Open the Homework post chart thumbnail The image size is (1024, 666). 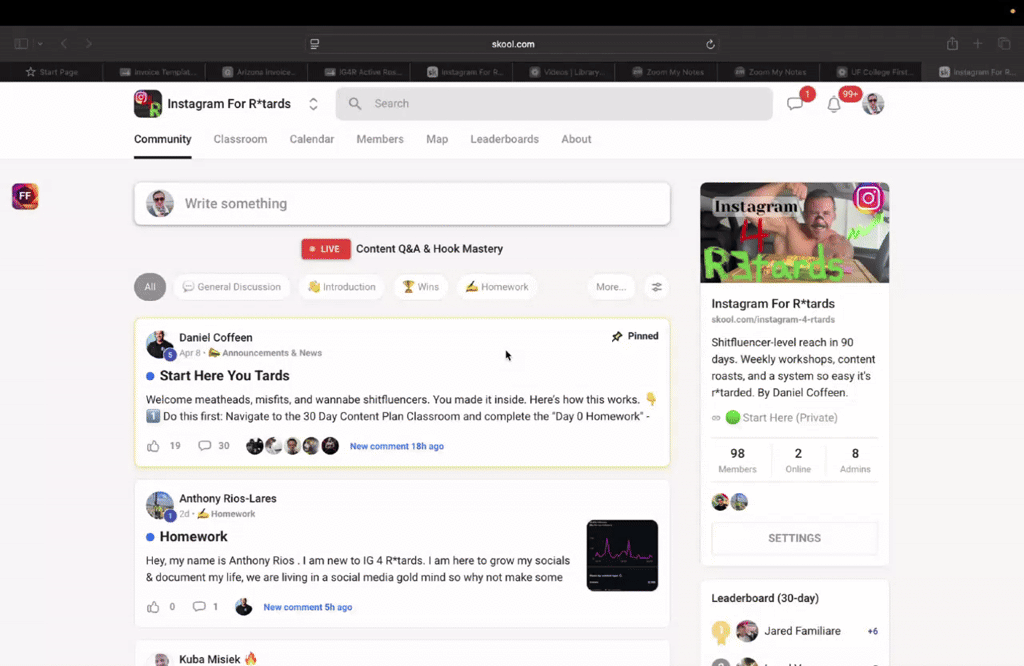[622, 555]
